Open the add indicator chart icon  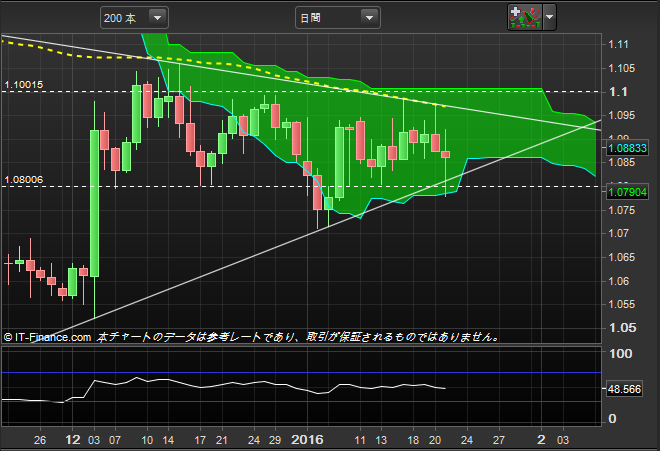pyautogui.click(x=525, y=17)
